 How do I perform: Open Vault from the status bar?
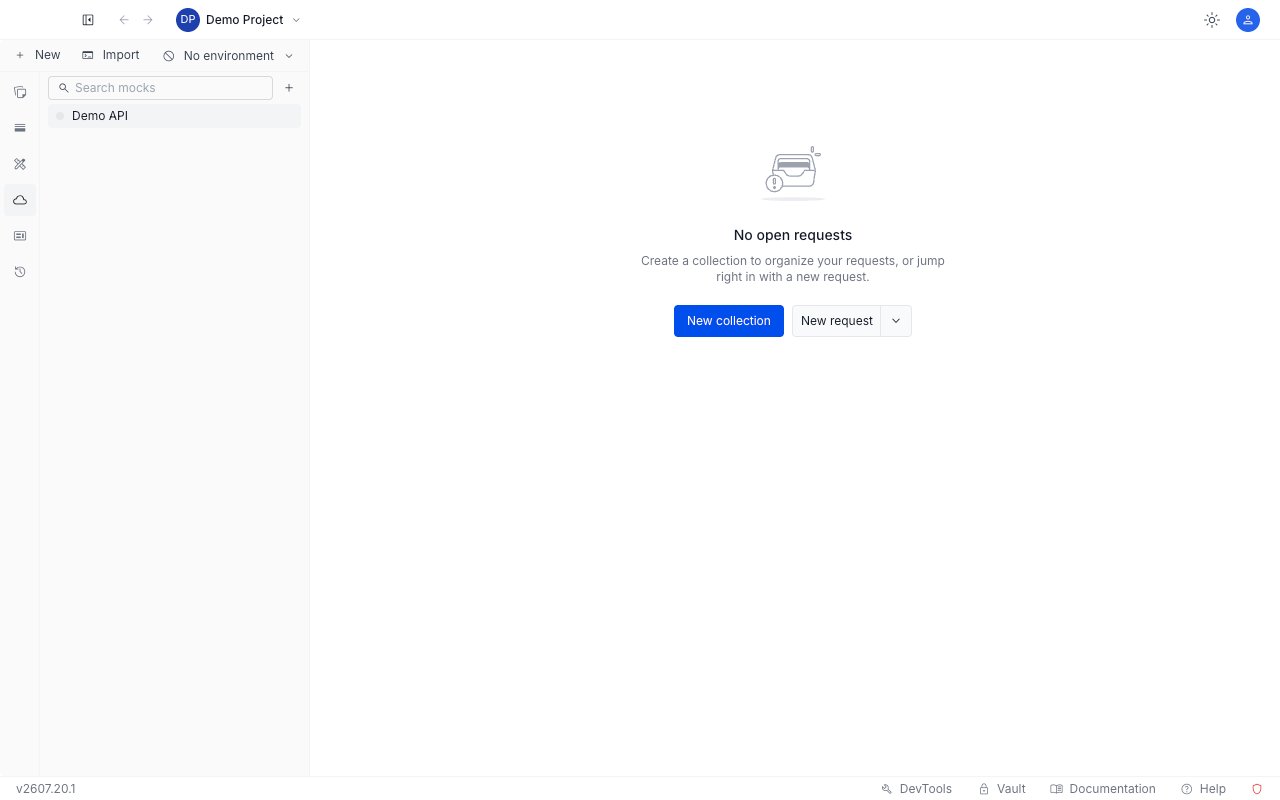point(1002,789)
